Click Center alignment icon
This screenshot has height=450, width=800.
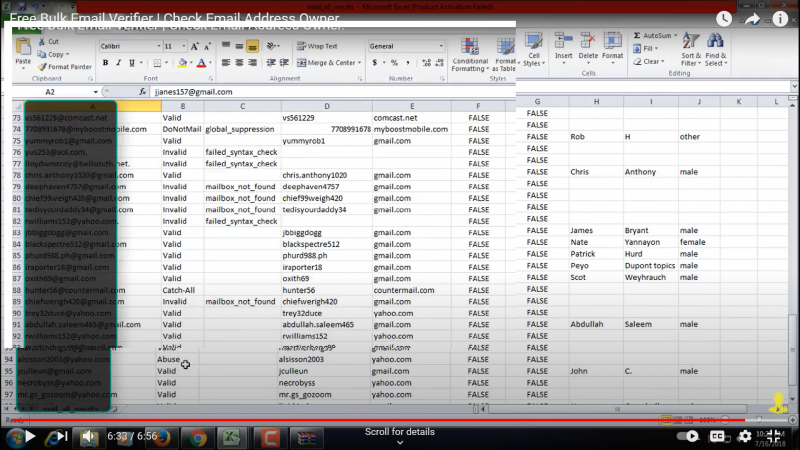coord(239,63)
